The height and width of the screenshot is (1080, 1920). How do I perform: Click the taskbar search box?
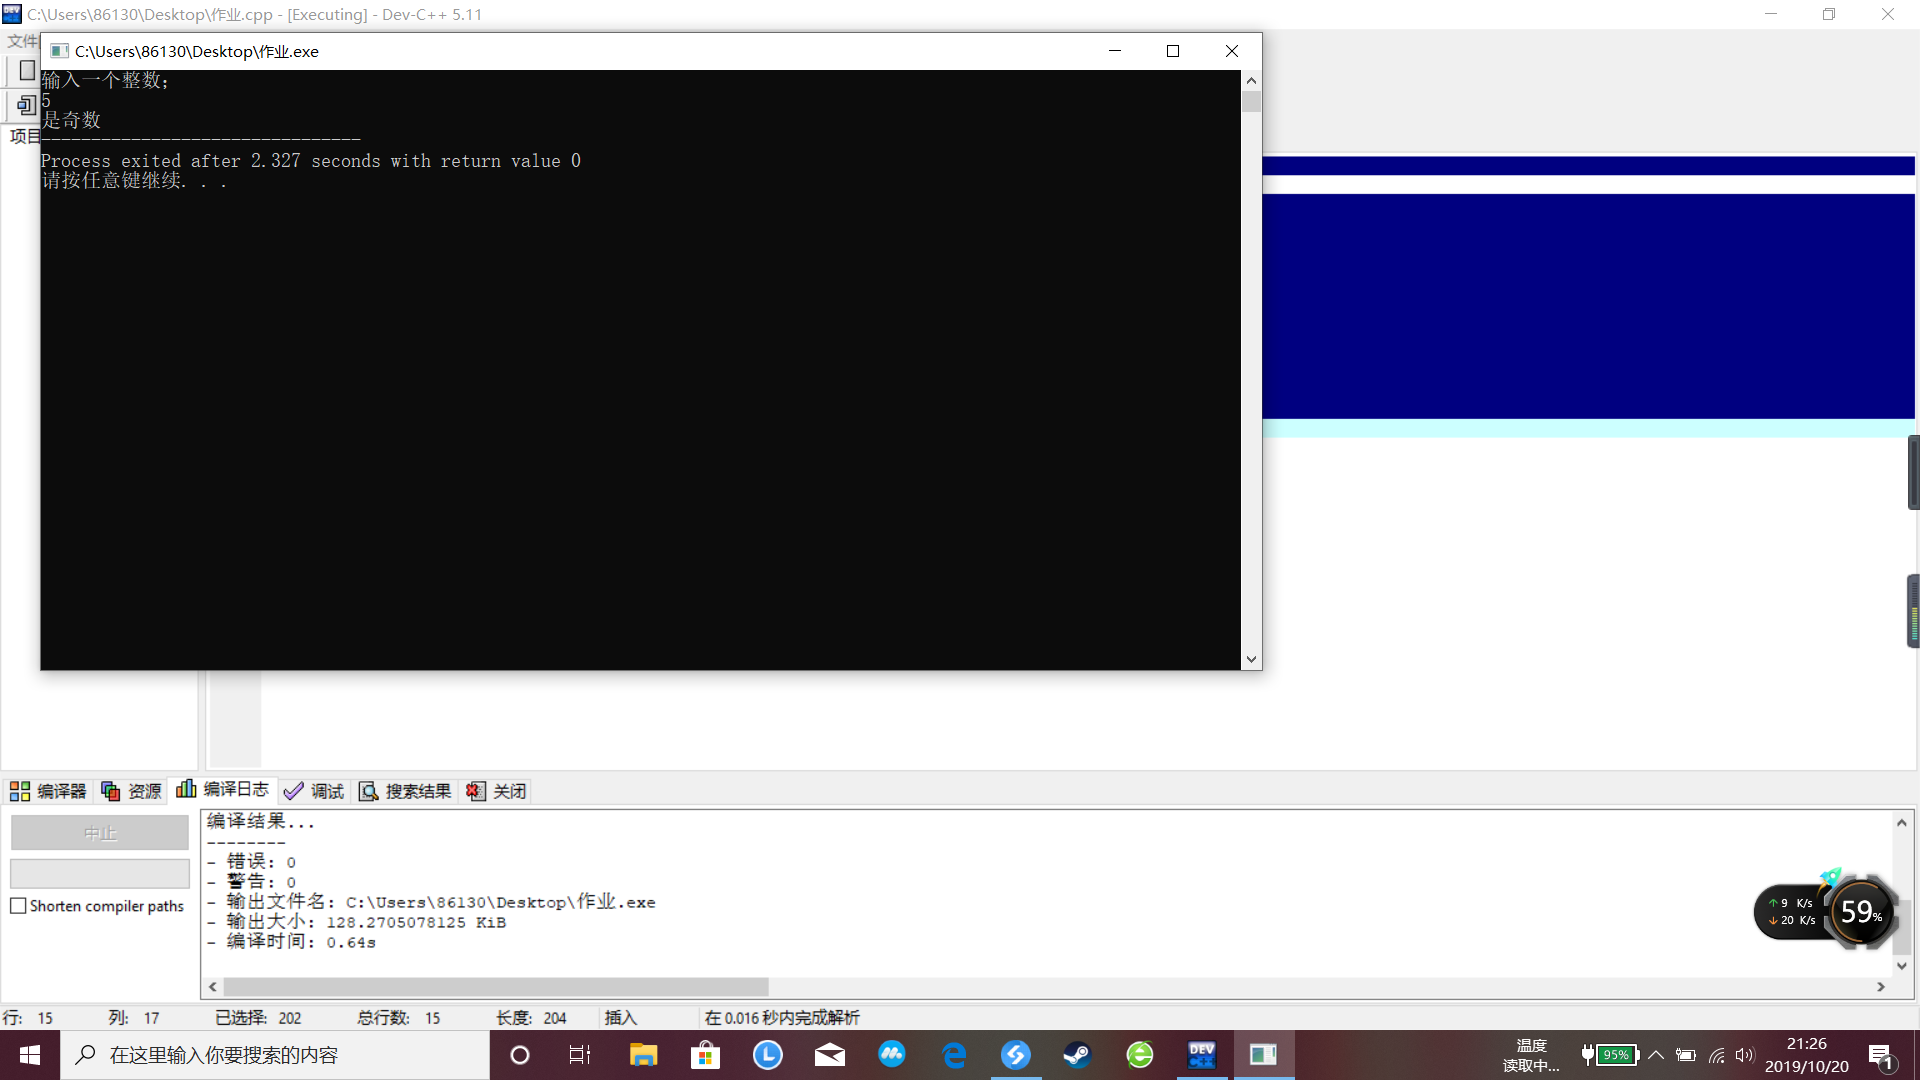(x=275, y=1055)
